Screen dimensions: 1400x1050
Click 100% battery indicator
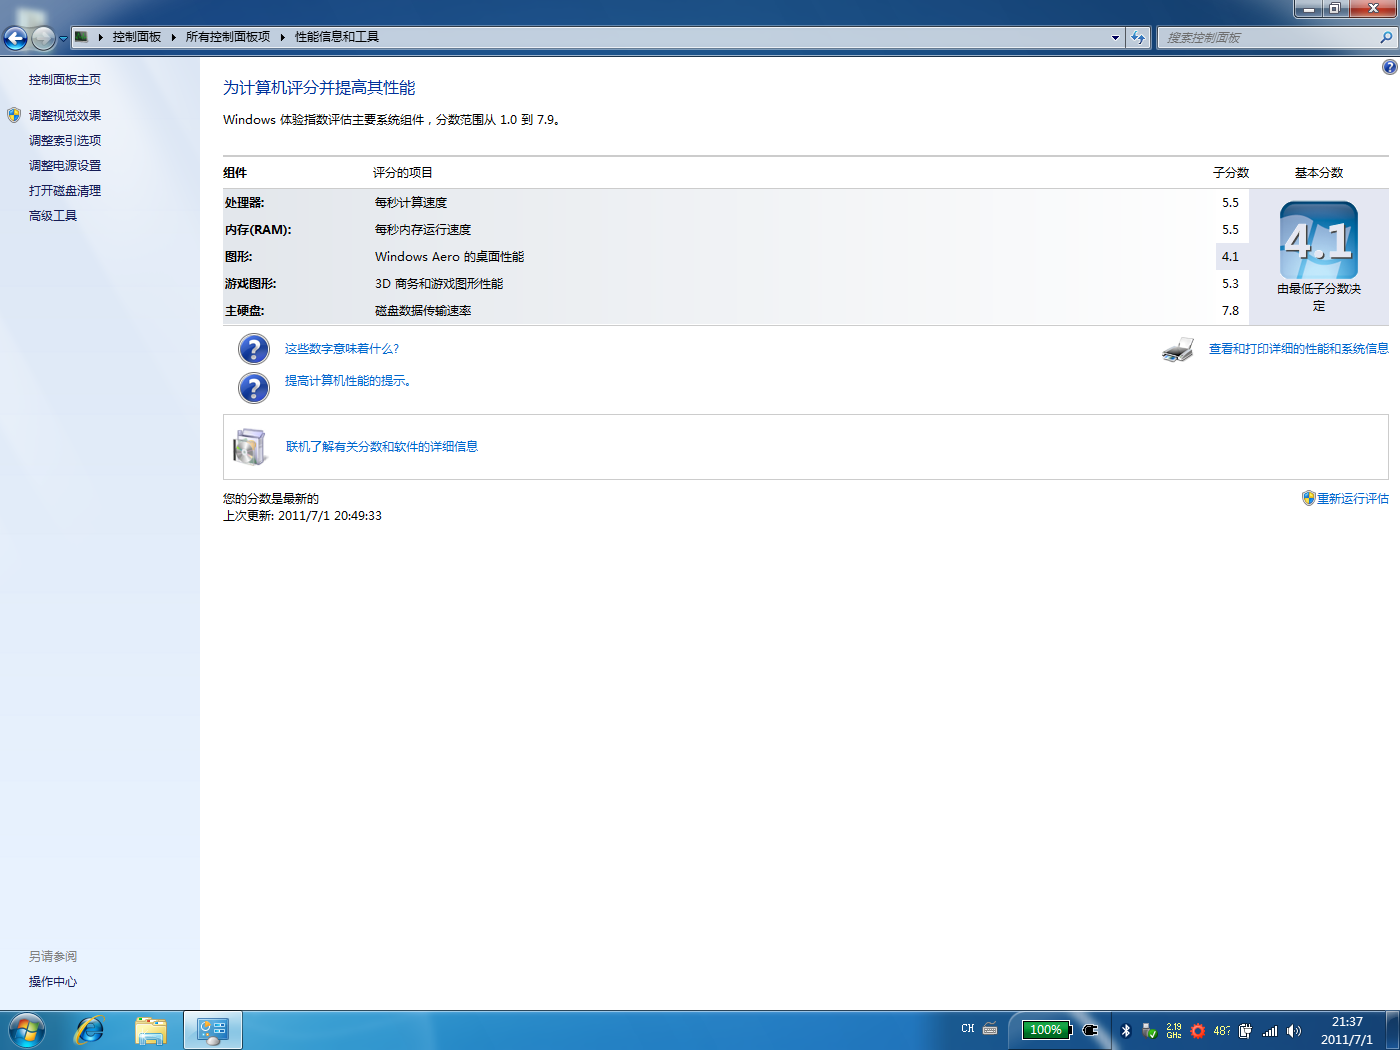coord(1046,1030)
